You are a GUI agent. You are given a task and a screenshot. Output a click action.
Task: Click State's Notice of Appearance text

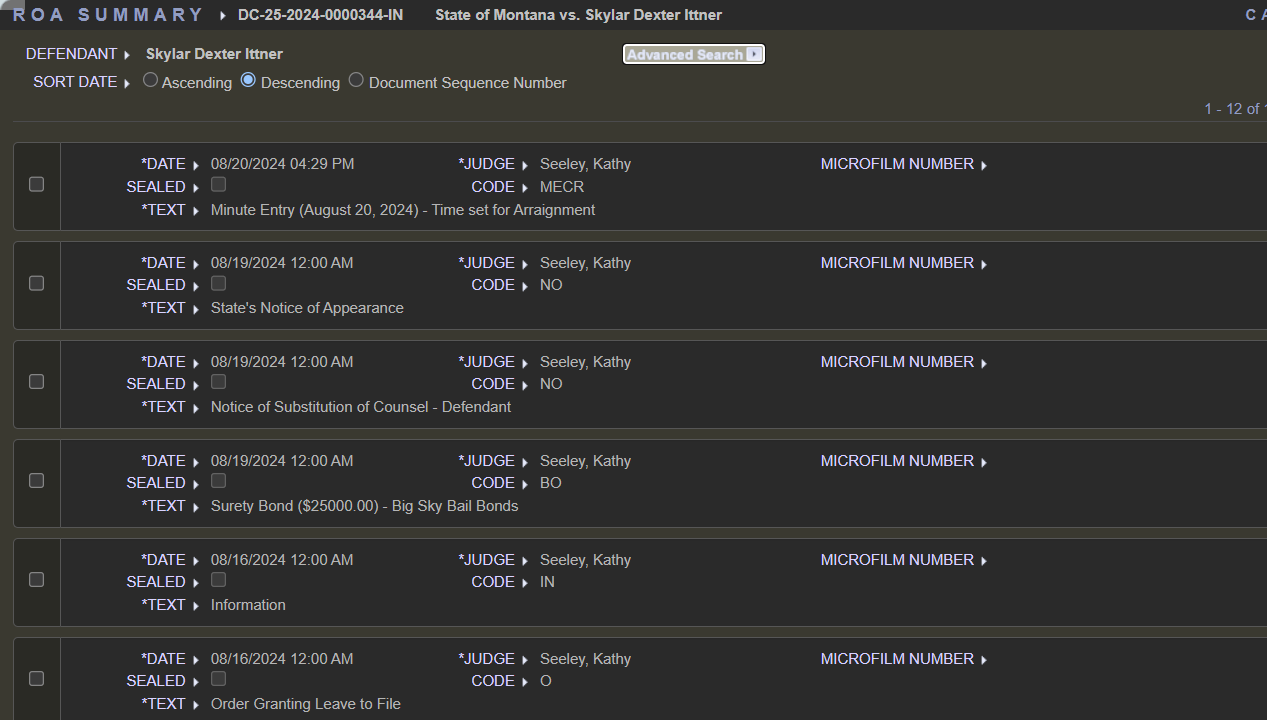click(x=307, y=308)
